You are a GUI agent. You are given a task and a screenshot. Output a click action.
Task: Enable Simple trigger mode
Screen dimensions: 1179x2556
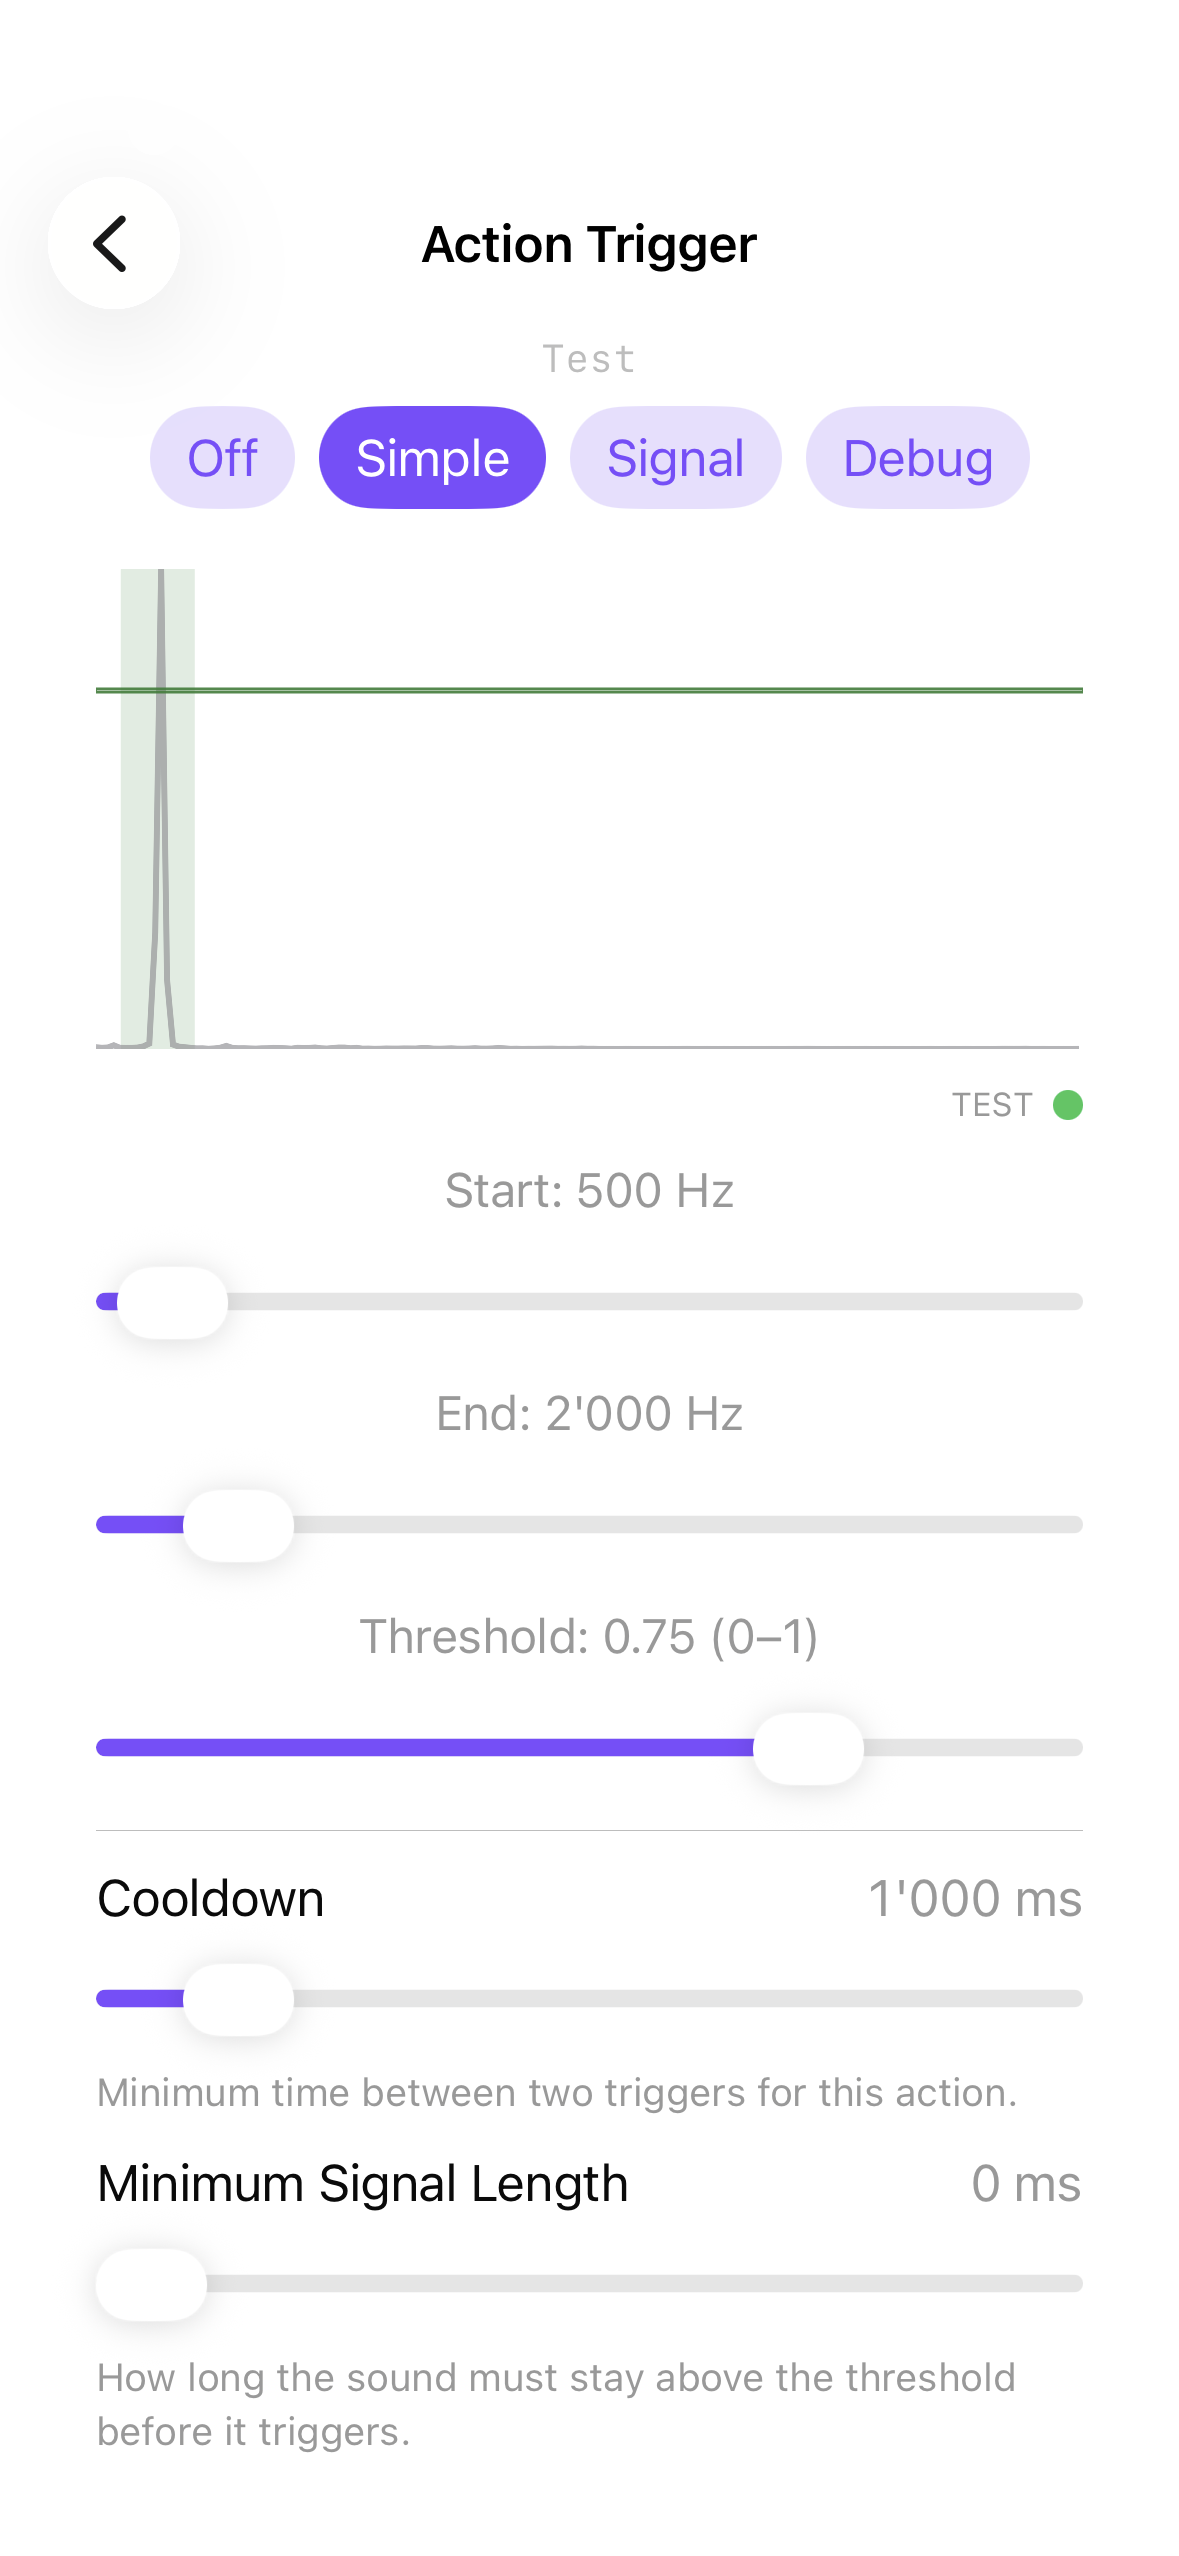432,457
